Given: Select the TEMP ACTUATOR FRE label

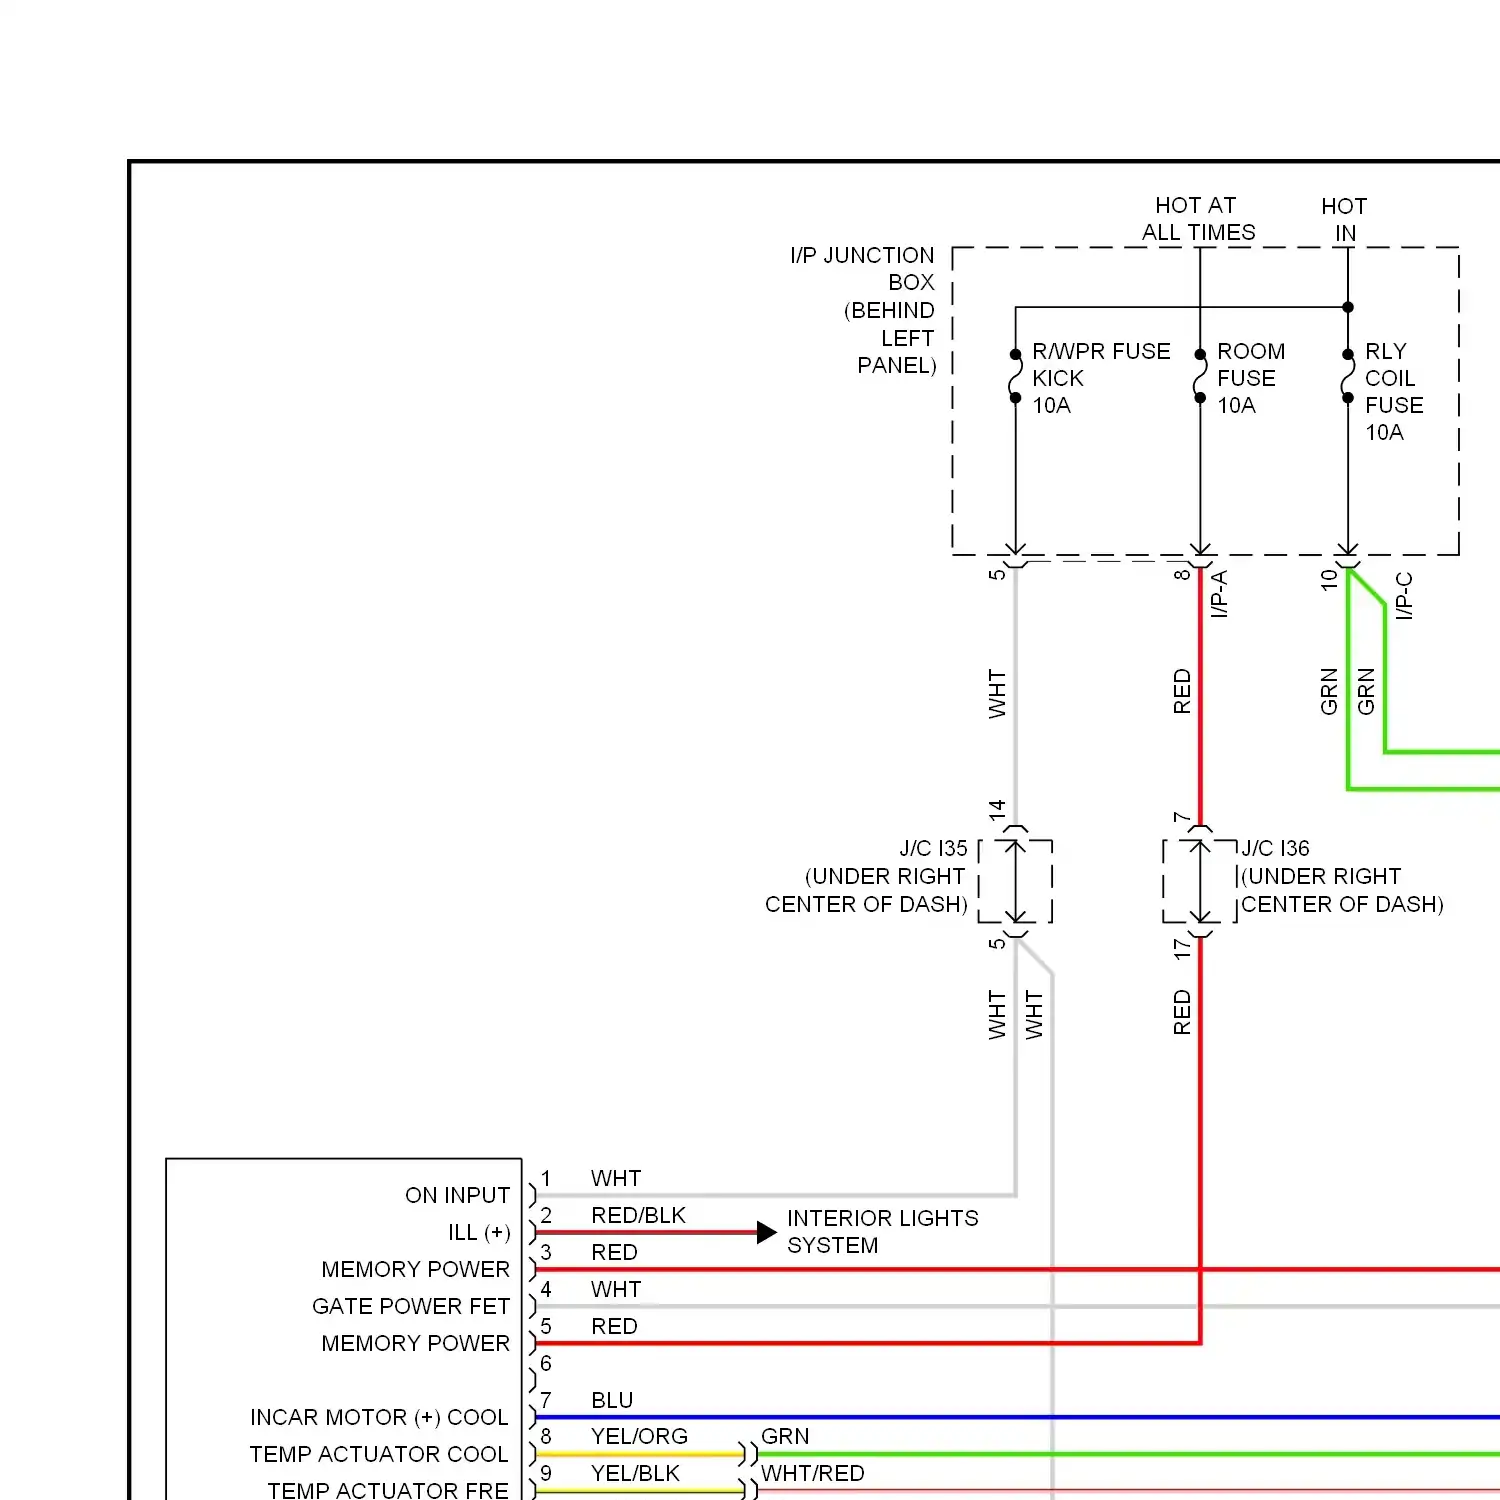Looking at the screenshot, I should click(x=388, y=1490).
